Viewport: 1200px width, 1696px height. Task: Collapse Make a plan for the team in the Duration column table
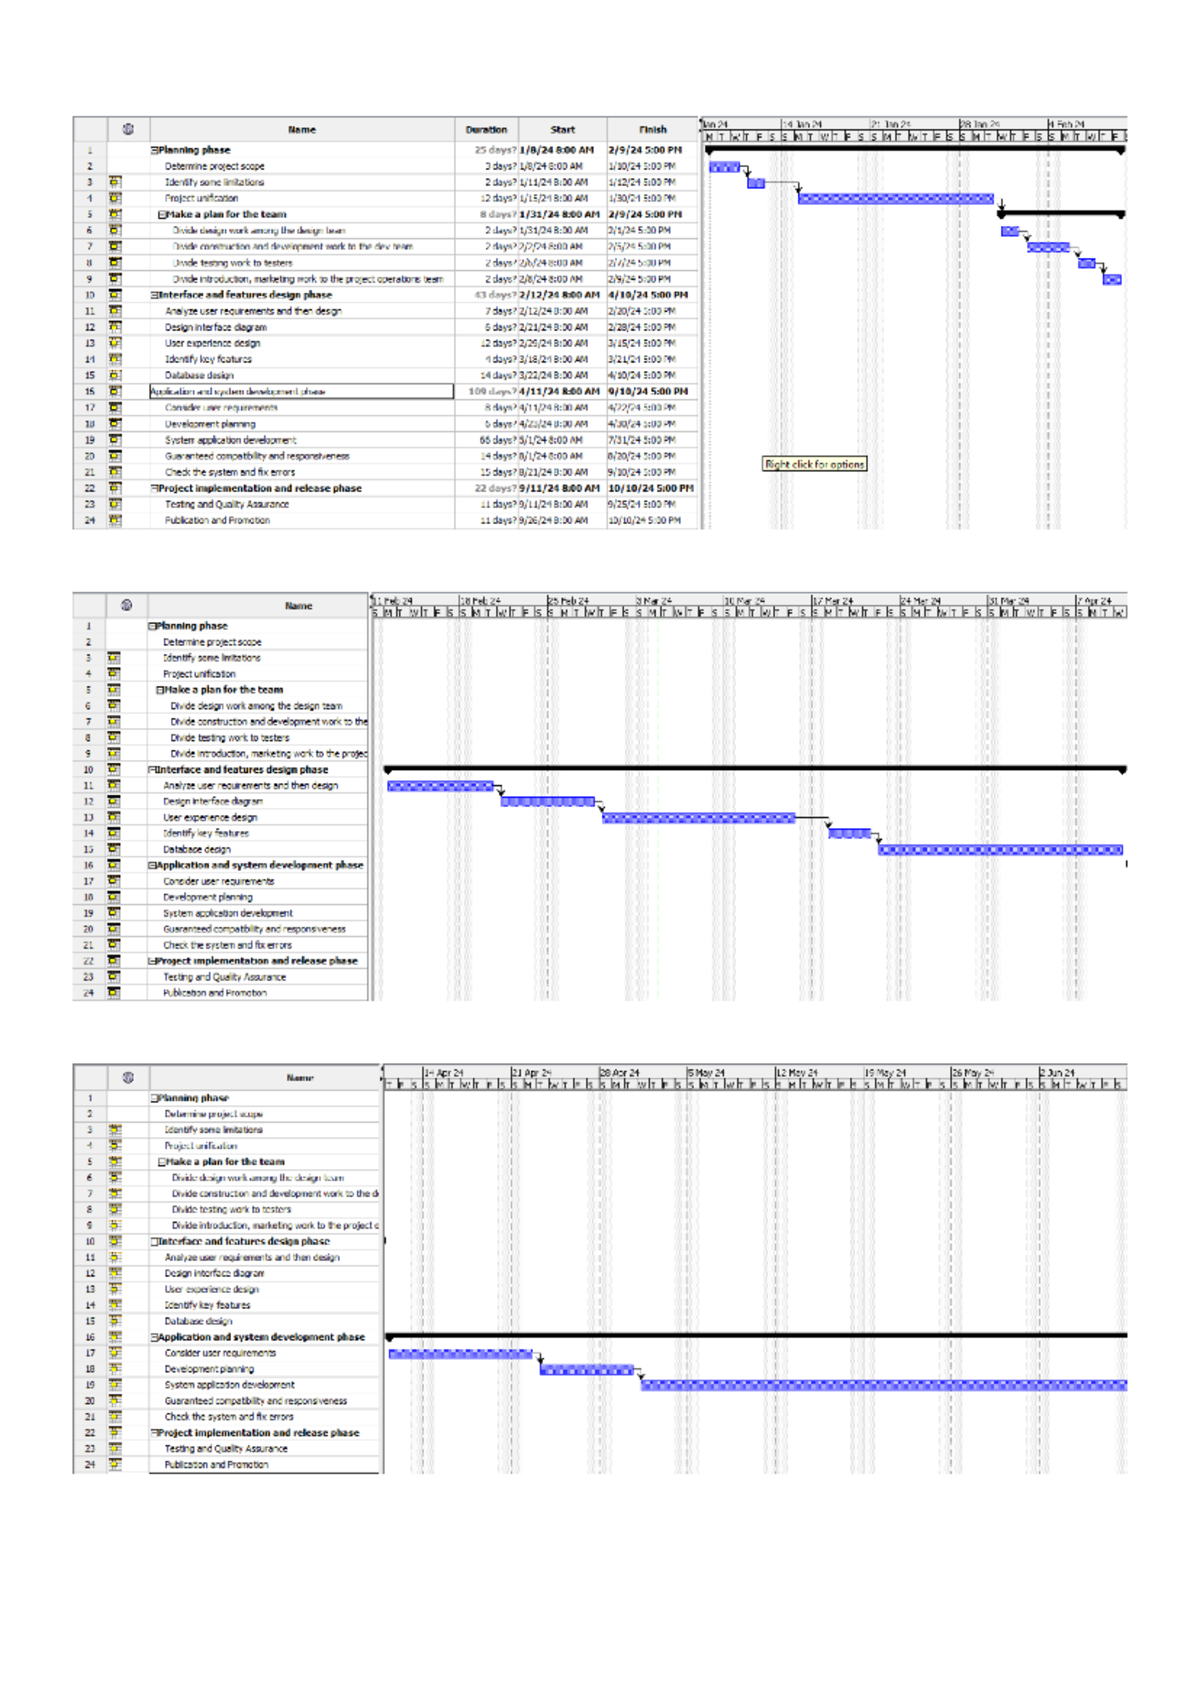point(162,214)
